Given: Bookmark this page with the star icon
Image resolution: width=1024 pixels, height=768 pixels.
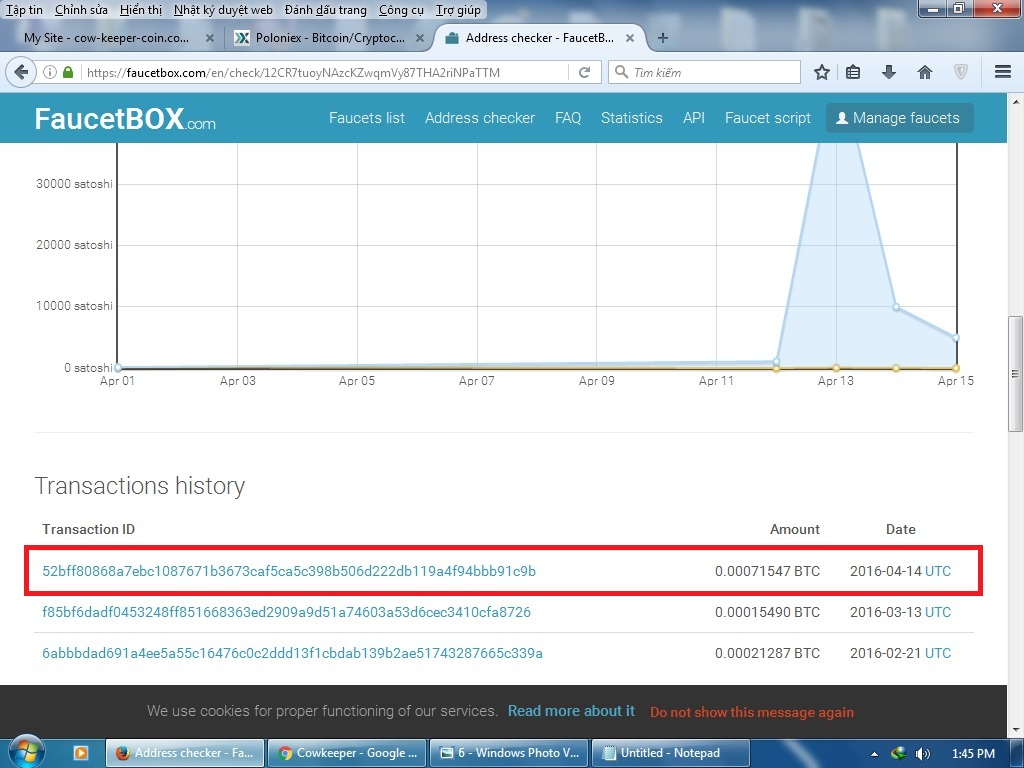Looking at the screenshot, I should (822, 72).
